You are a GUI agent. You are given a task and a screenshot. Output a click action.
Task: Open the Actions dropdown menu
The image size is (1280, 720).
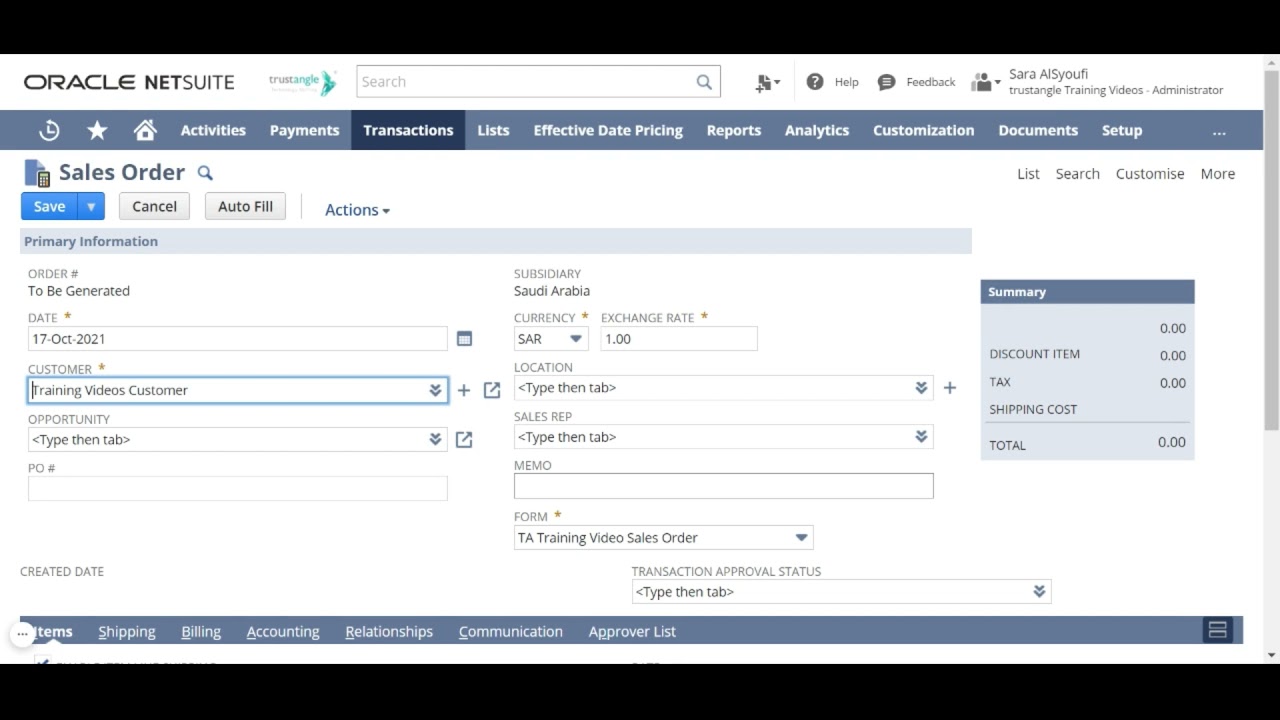[357, 210]
